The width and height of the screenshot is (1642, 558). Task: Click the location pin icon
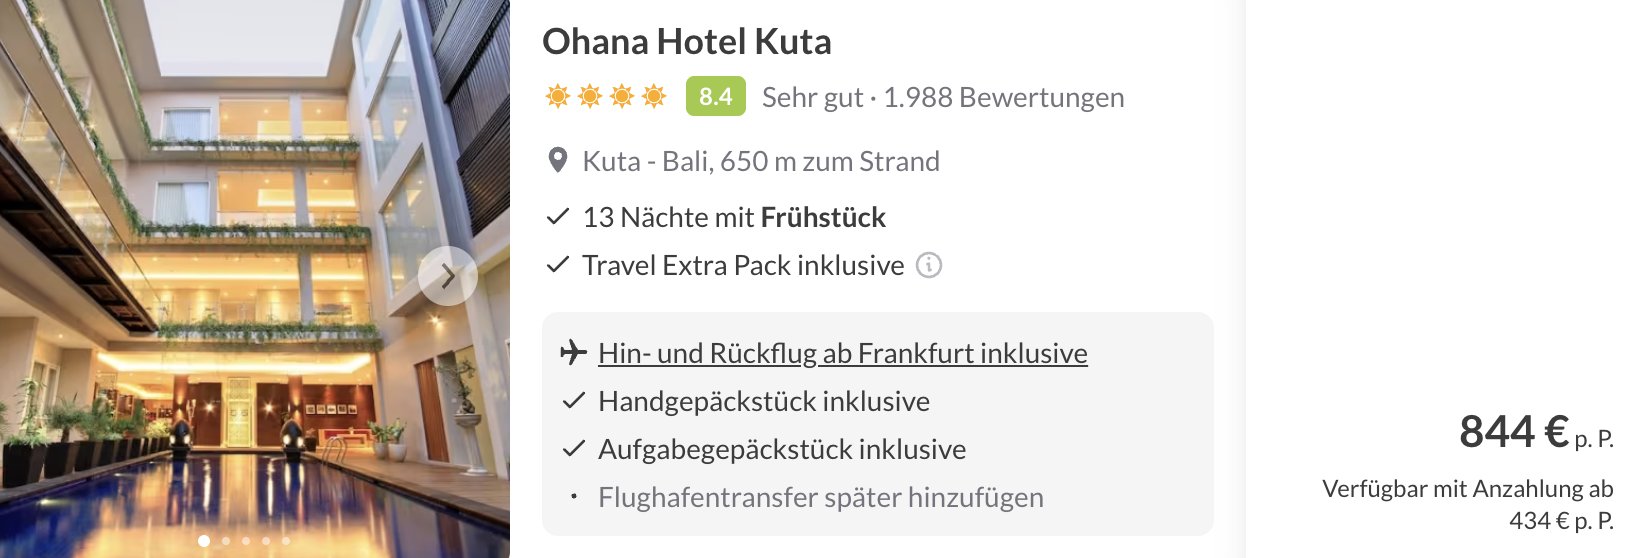558,161
